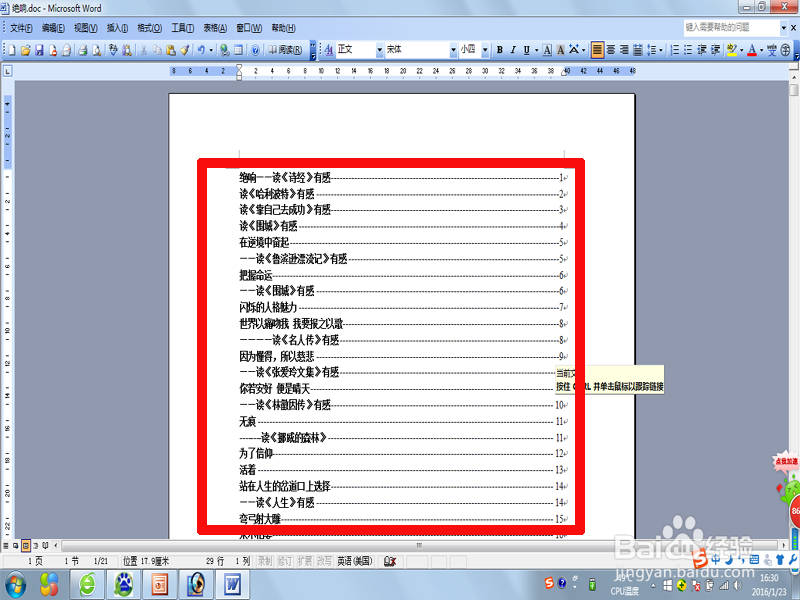The height and width of the screenshot is (600, 800).
Task: Open Print Preview magnifier icon
Action: 96,50
